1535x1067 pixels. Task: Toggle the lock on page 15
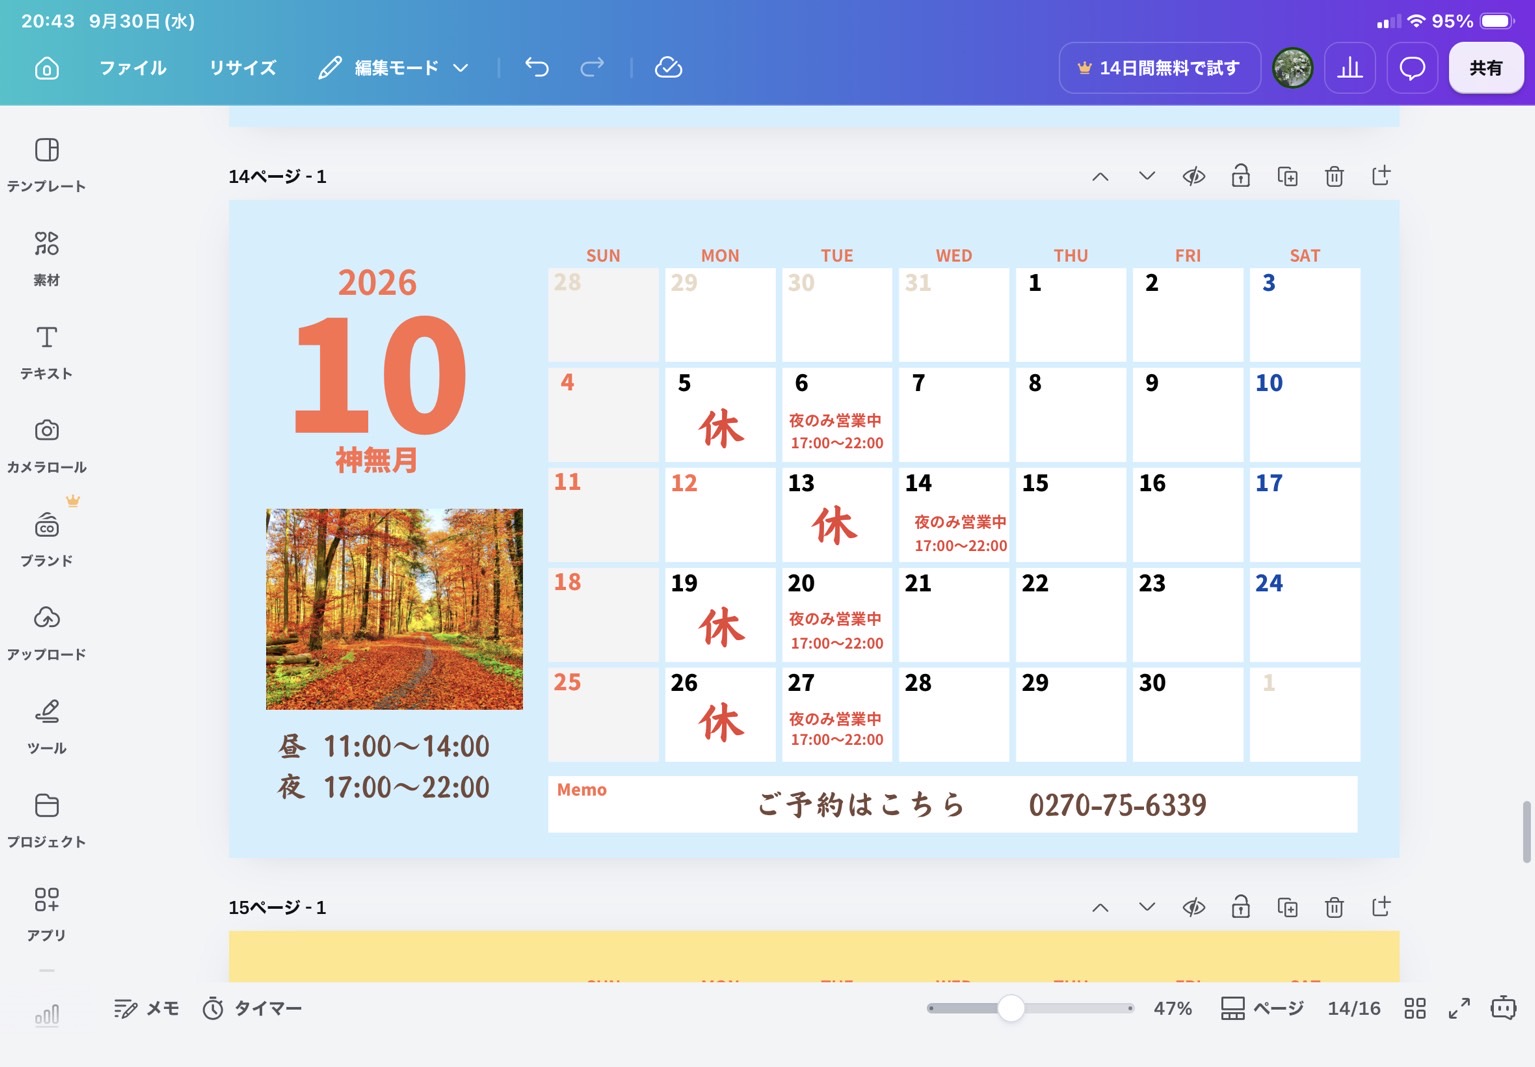tap(1241, 907)
